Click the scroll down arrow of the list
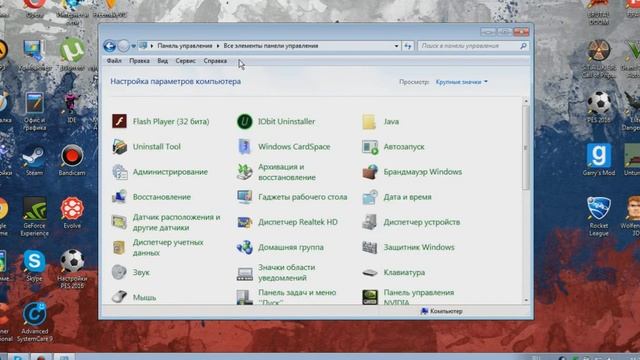 click(x=526, y=300)
